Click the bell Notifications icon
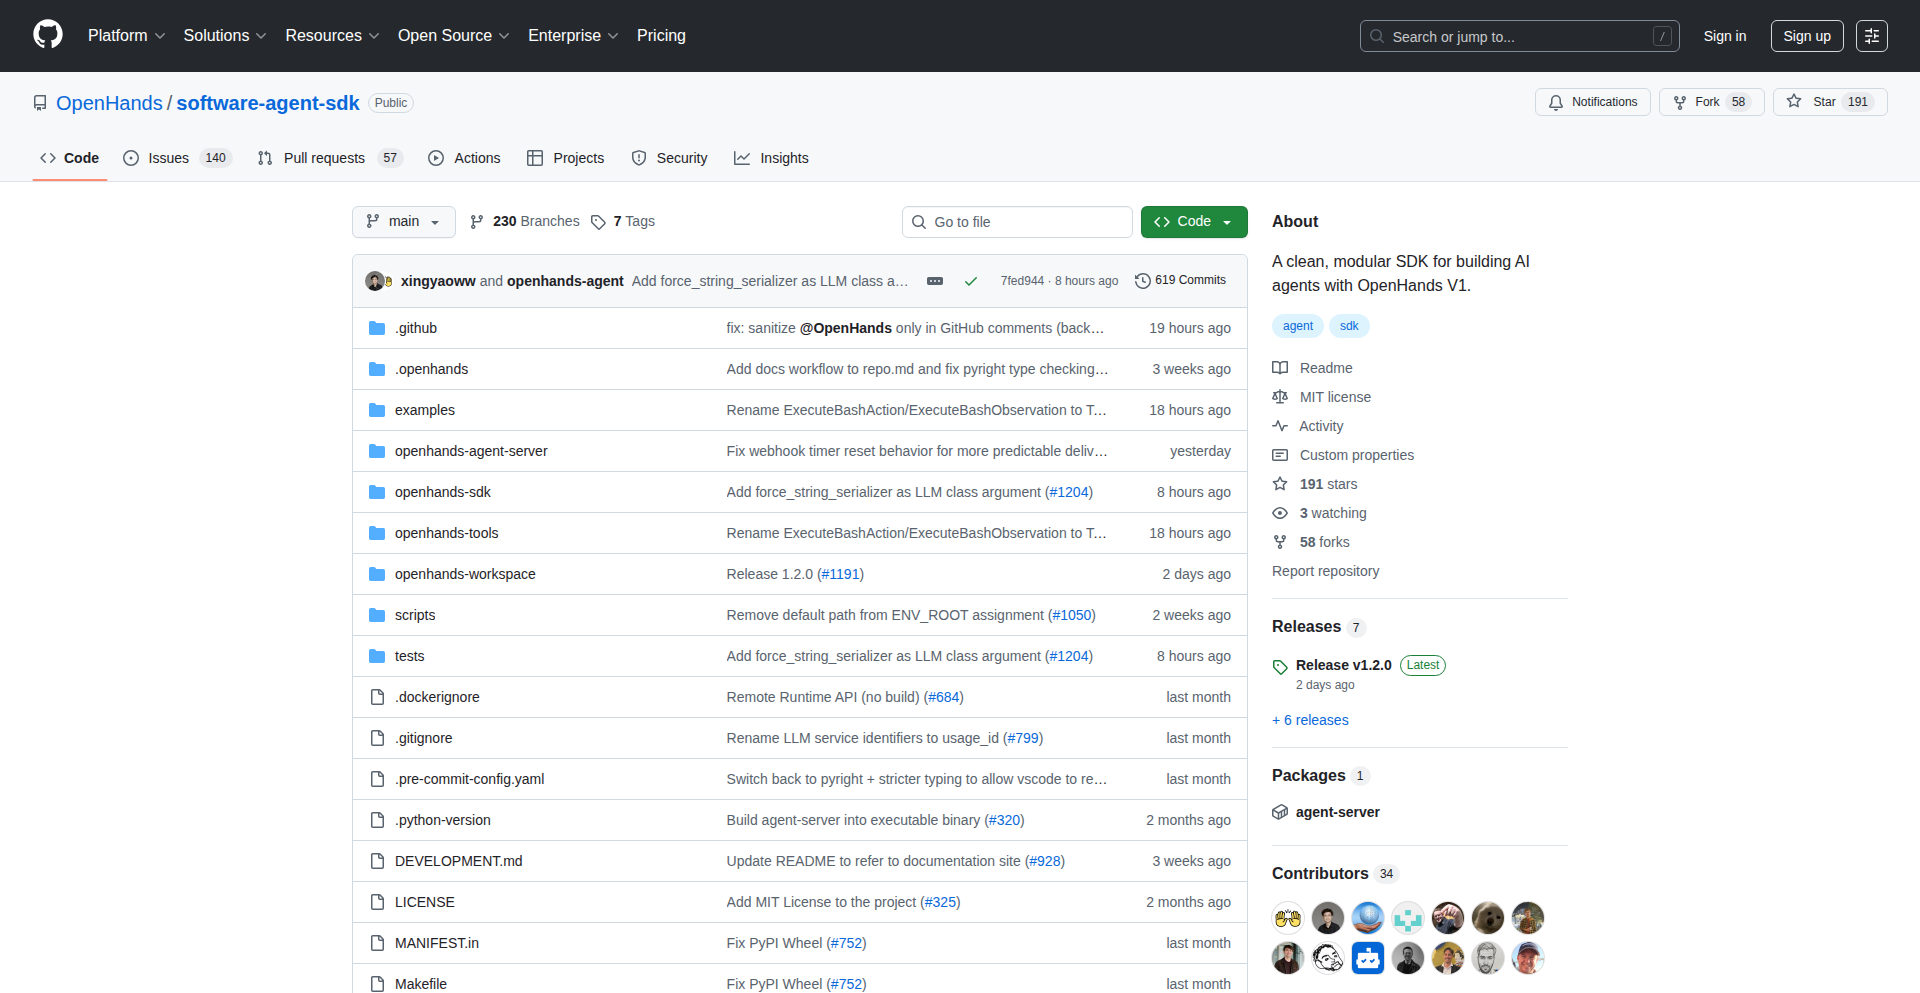The width and height of the screenshot is (1920, 993). (x=1556, y=102)
